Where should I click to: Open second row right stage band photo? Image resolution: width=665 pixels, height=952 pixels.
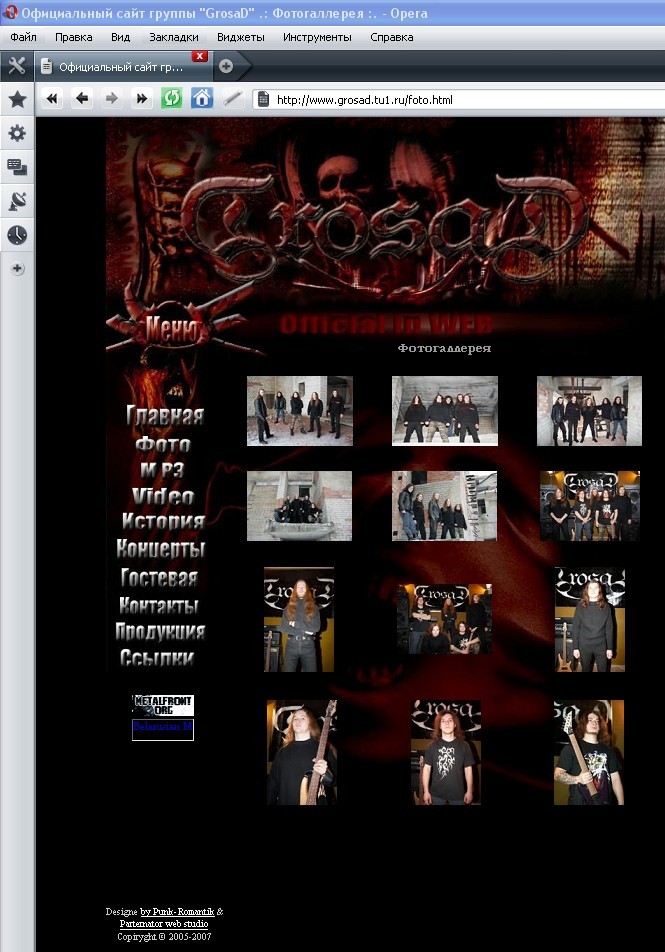[590, 506]
